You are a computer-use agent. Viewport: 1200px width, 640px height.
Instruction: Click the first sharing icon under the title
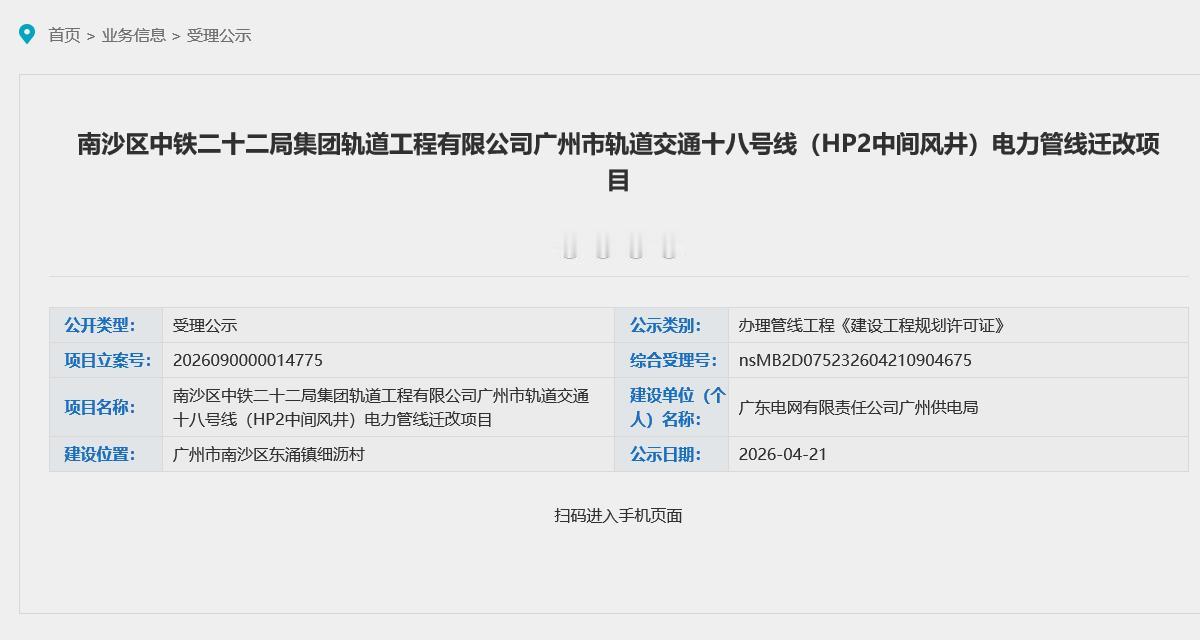click(572, 243)
